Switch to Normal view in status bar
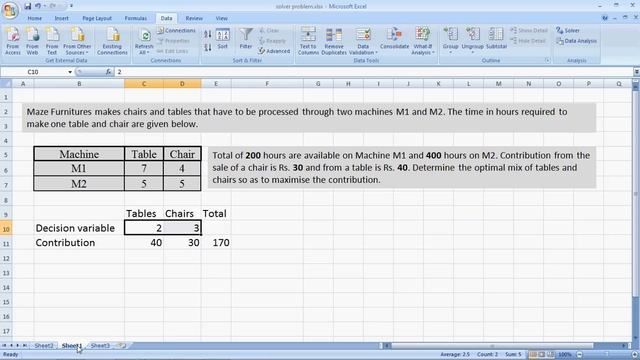640x360 pixels. coord(533,355)
